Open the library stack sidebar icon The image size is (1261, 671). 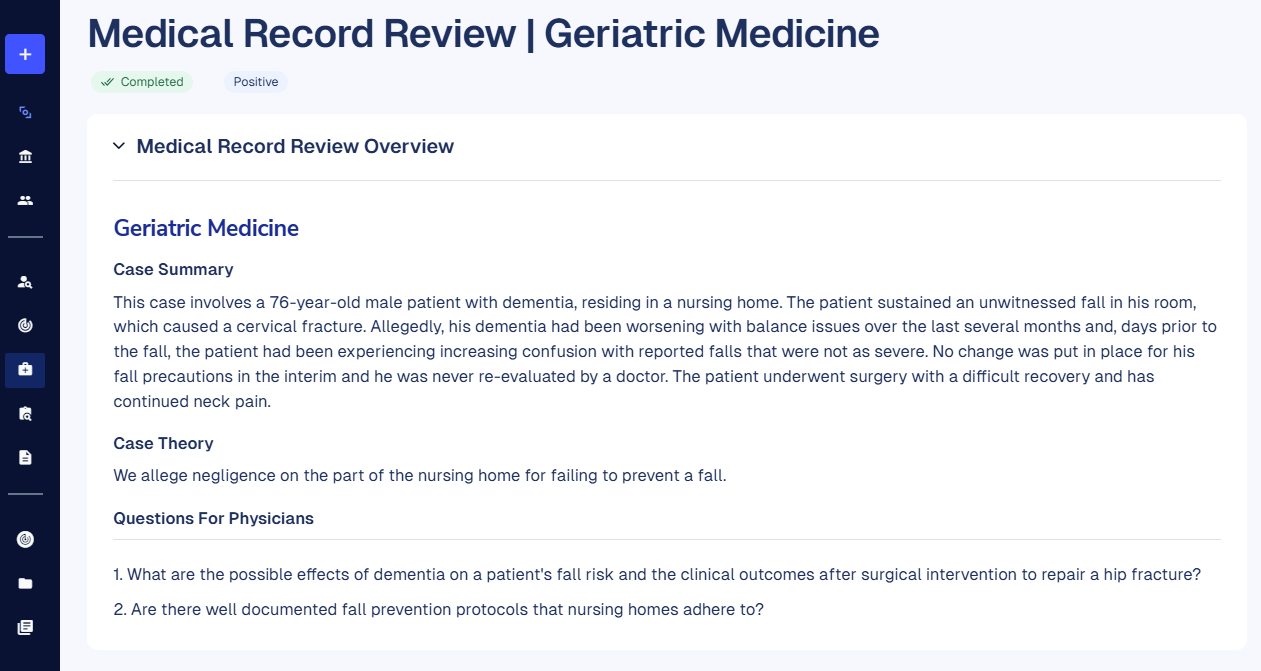click(x=25, y=627)
